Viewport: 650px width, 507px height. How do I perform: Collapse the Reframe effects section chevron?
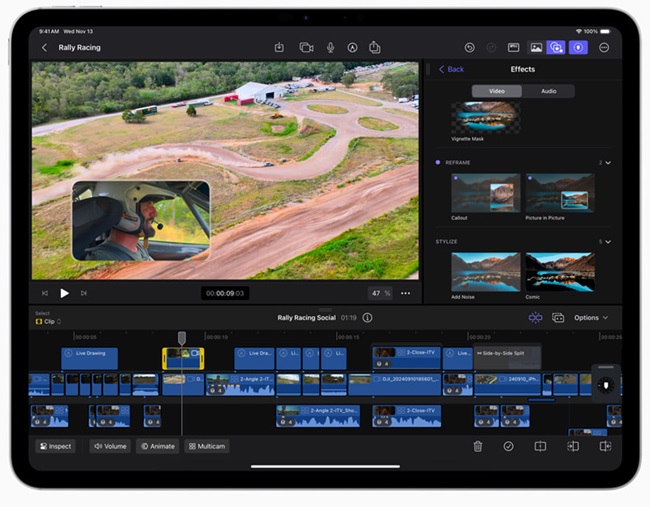click(608, 162)
